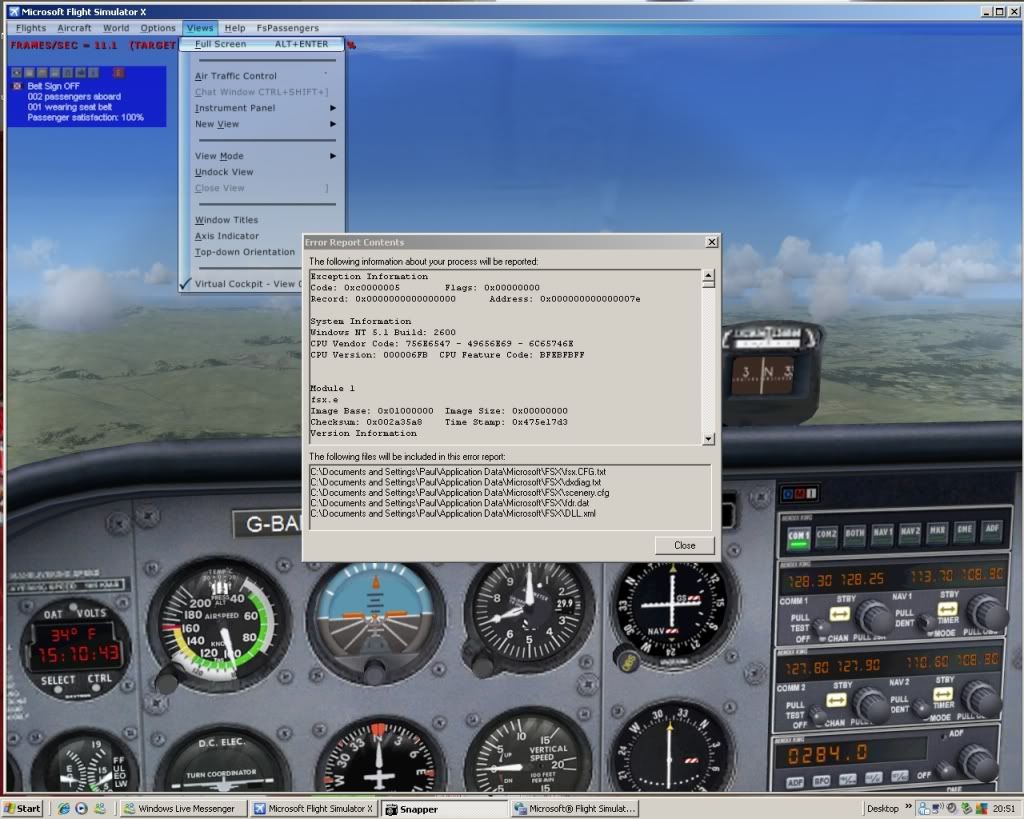
Task: Click the blue icon above audio panel
Action: 788,494
